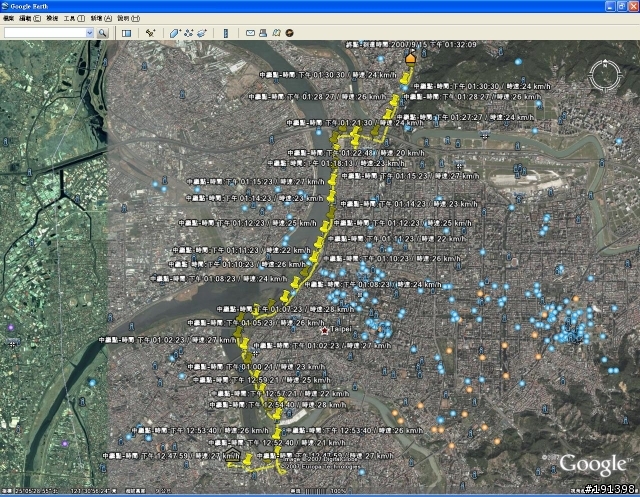Viewport: 640px width, 497px height.
Task: Click the compass N ring navigation control
Action: pyautogui.click(x=605, y=75)
